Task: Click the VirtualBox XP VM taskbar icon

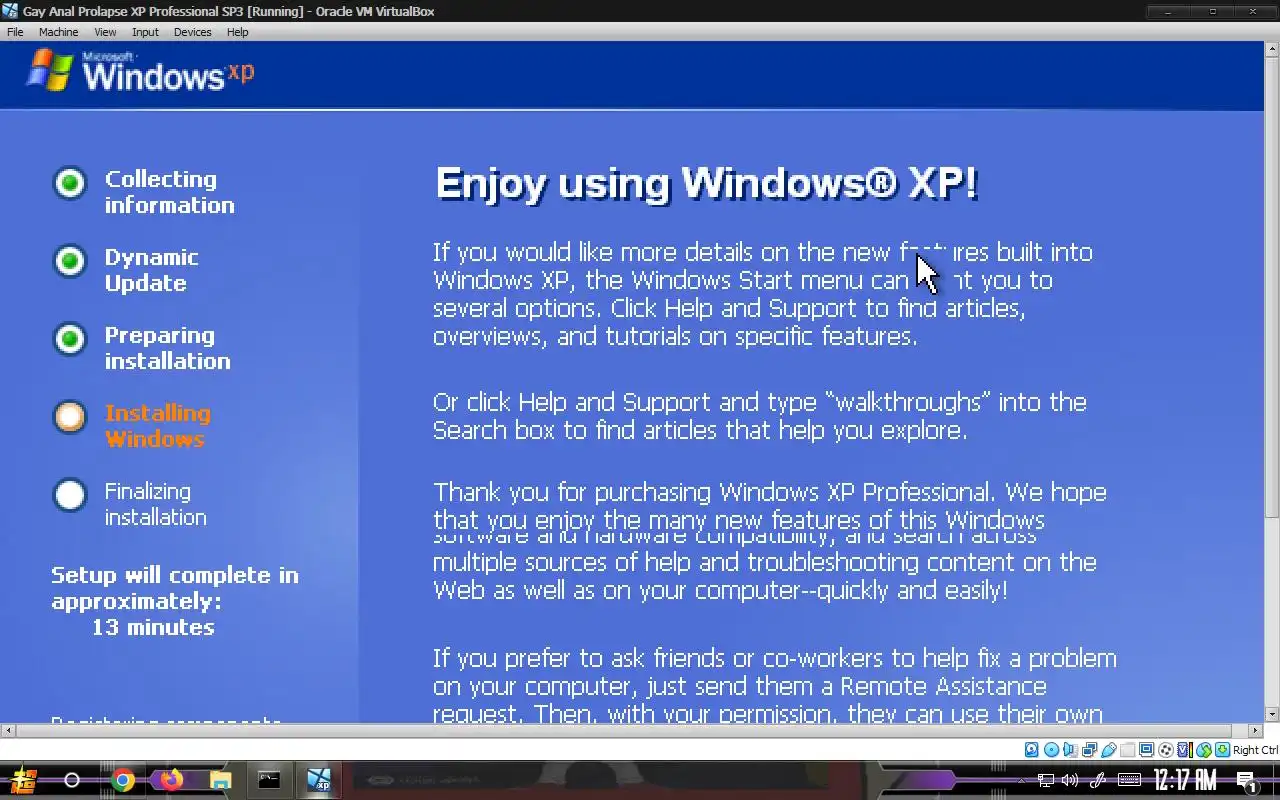Action: [318, 780]
